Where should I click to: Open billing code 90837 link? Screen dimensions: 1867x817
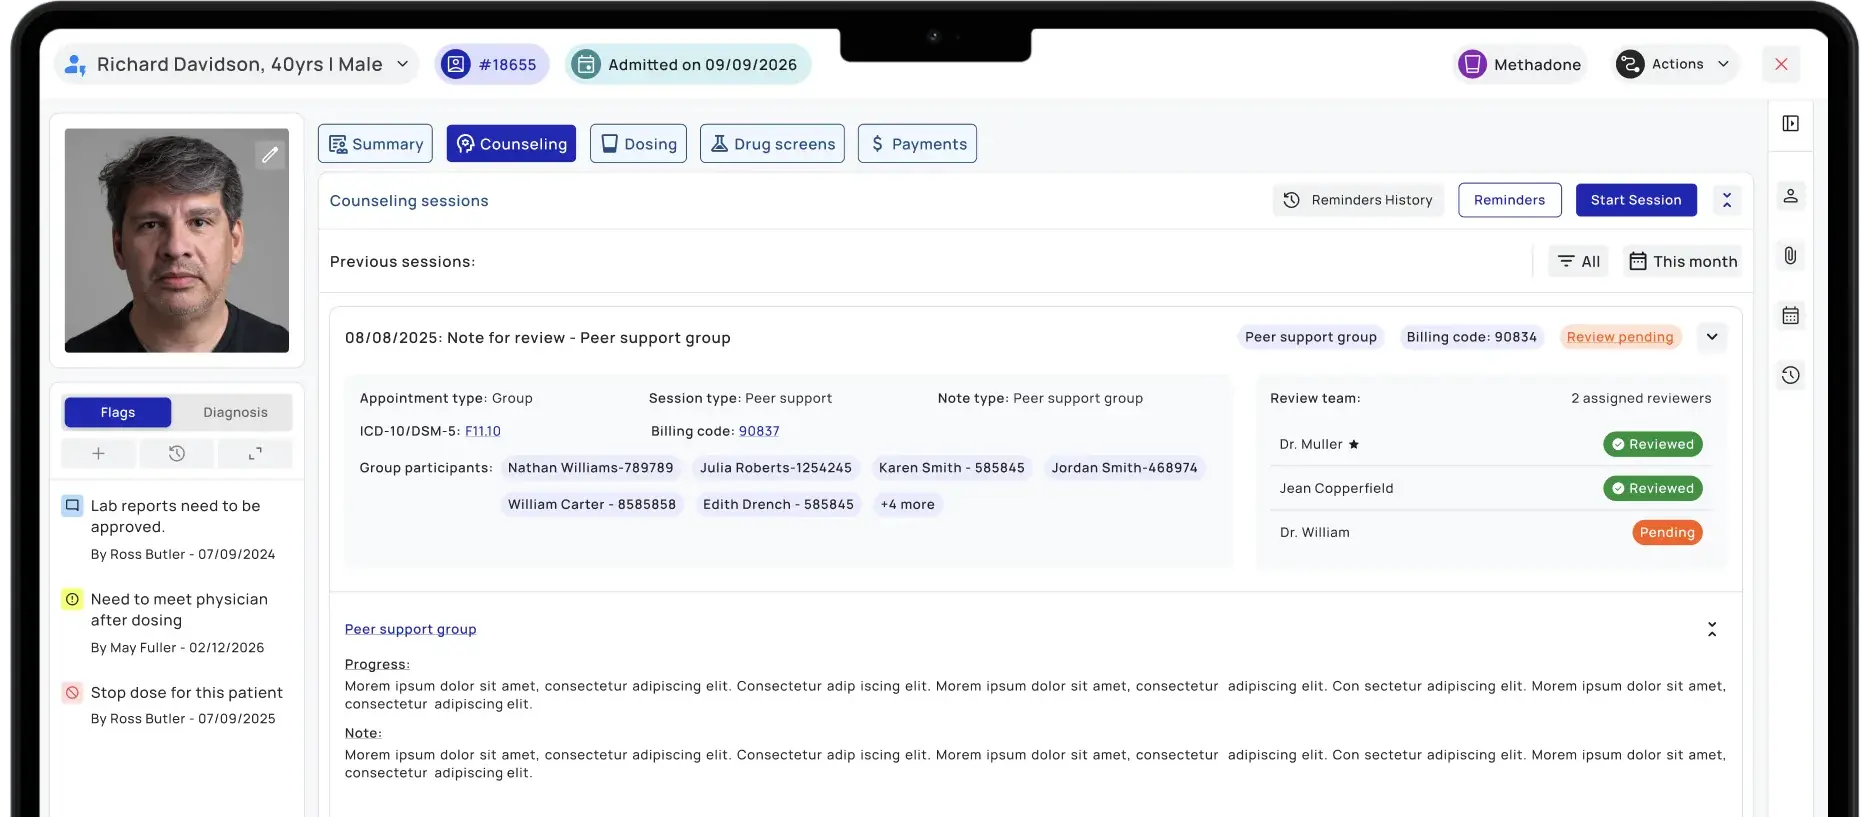click(x=759, y=431)
